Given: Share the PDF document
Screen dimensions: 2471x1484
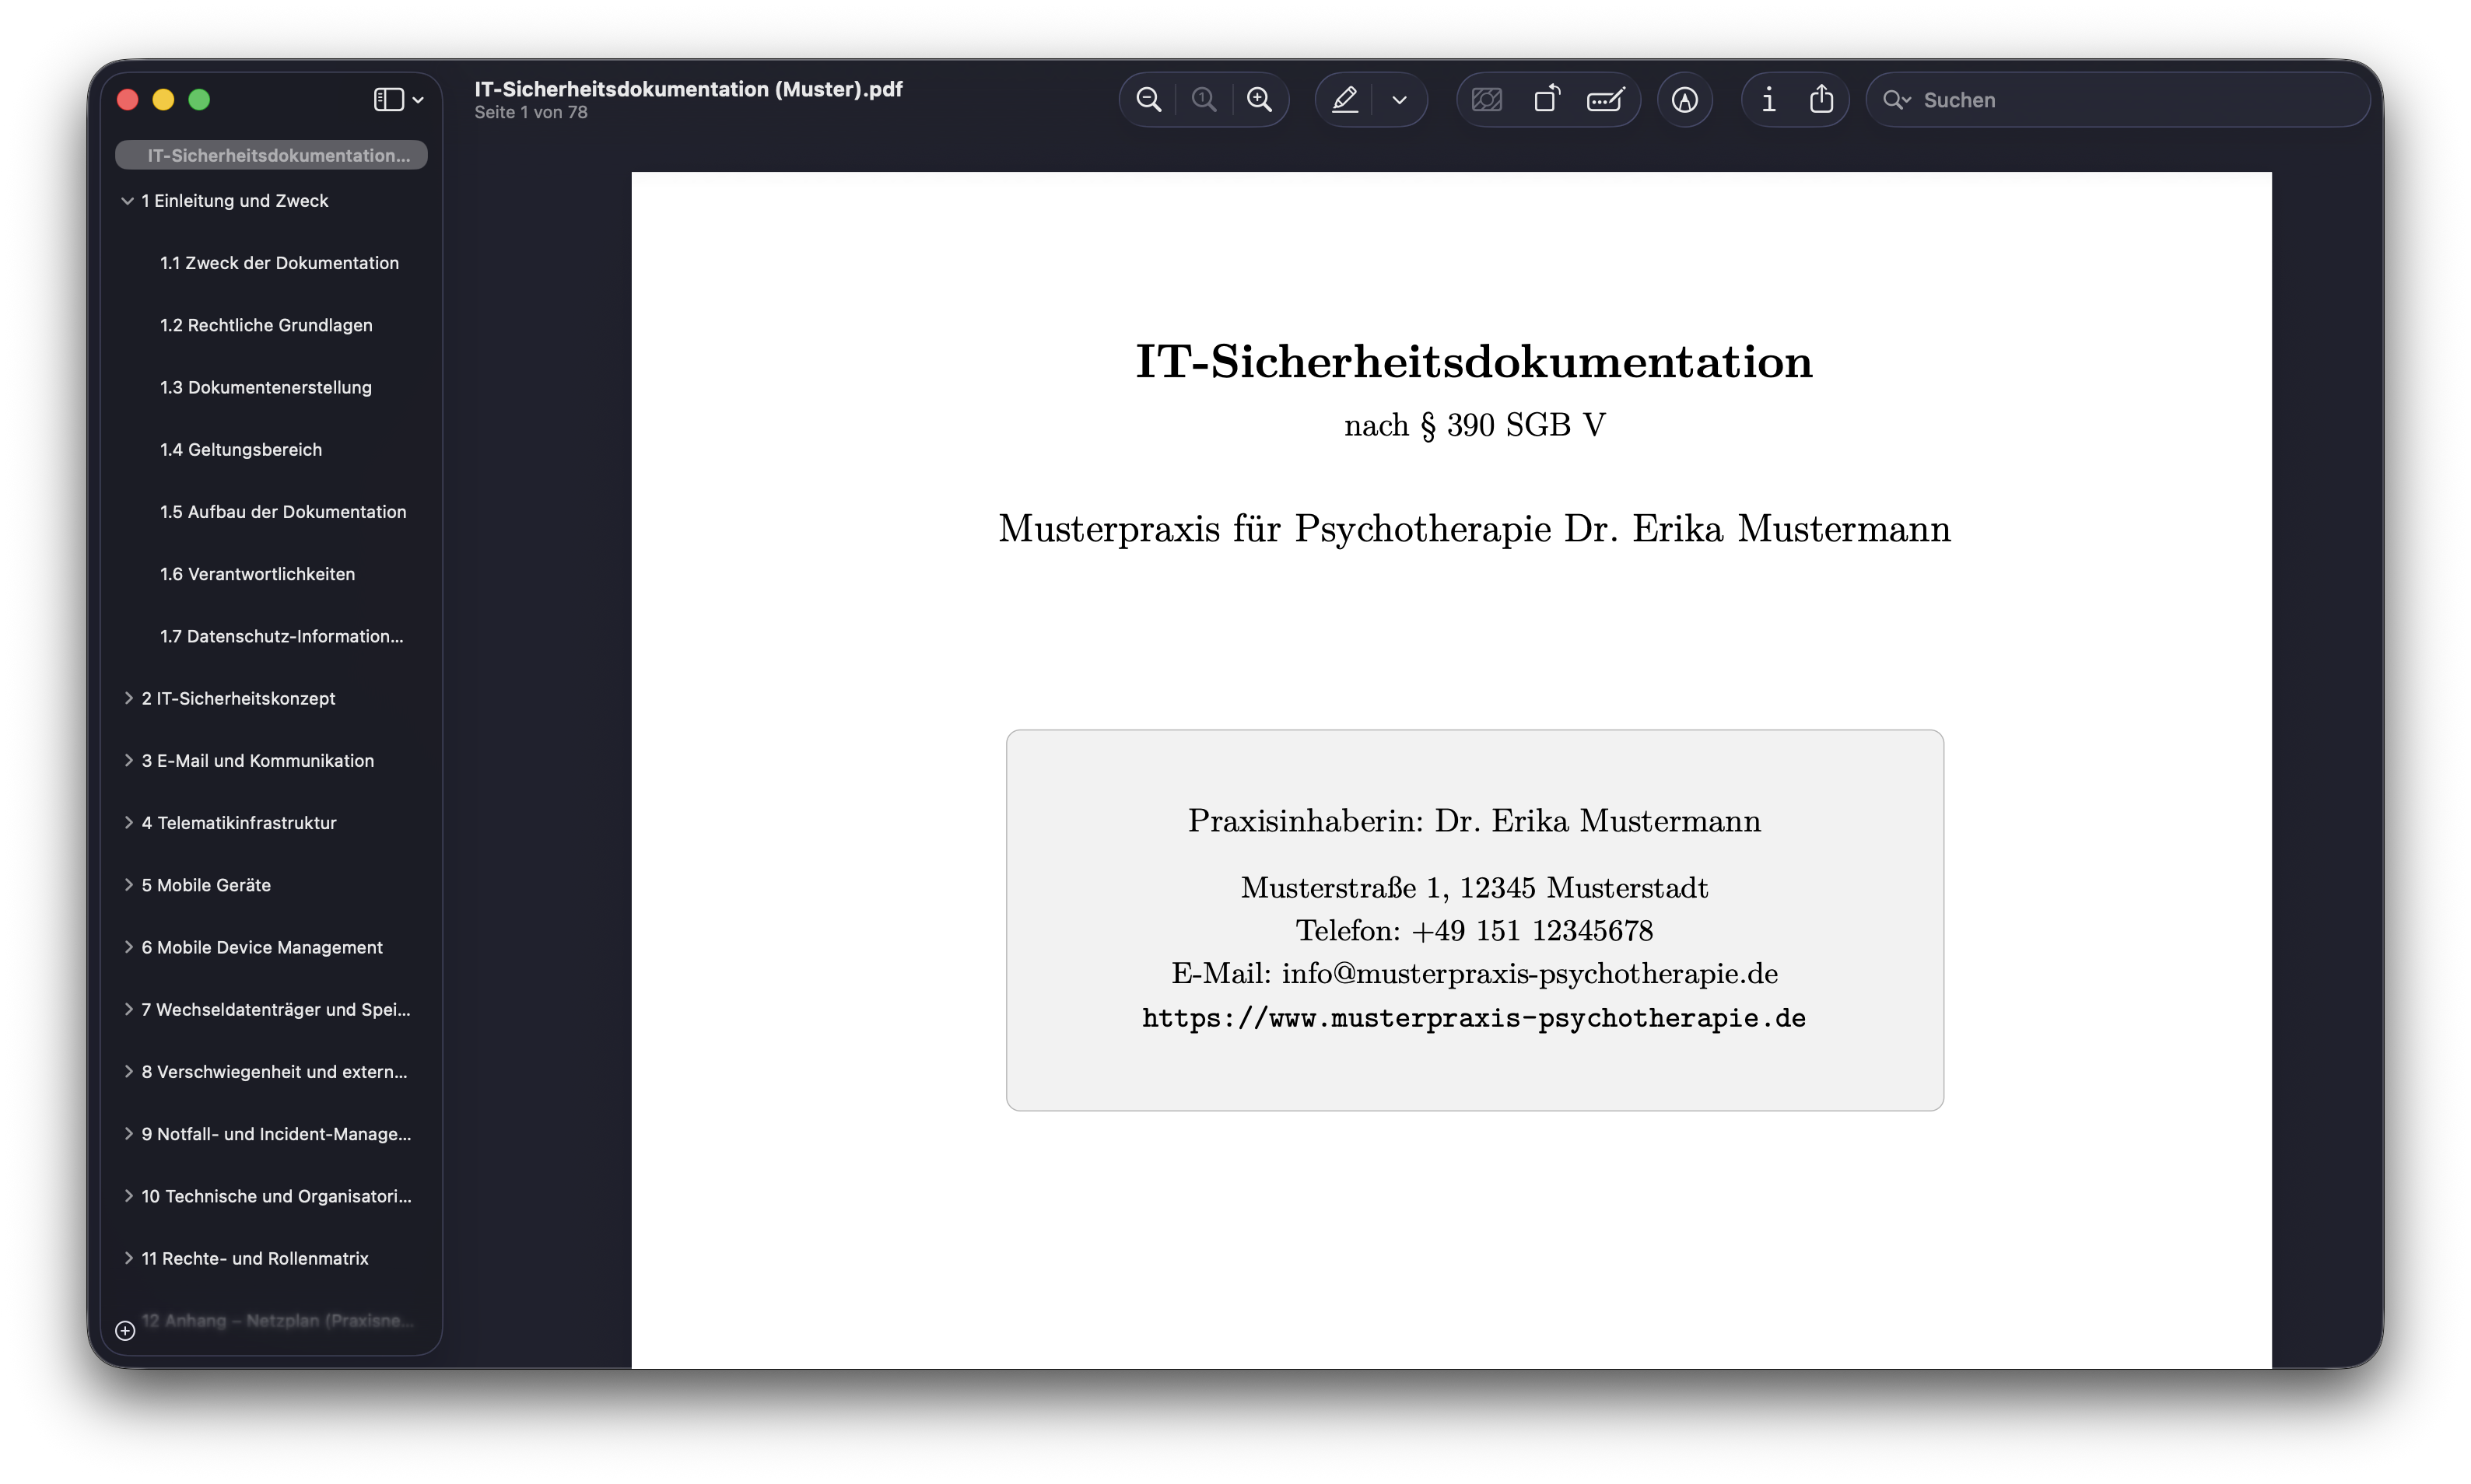Looking at the screenshot, I should 1821,99.
